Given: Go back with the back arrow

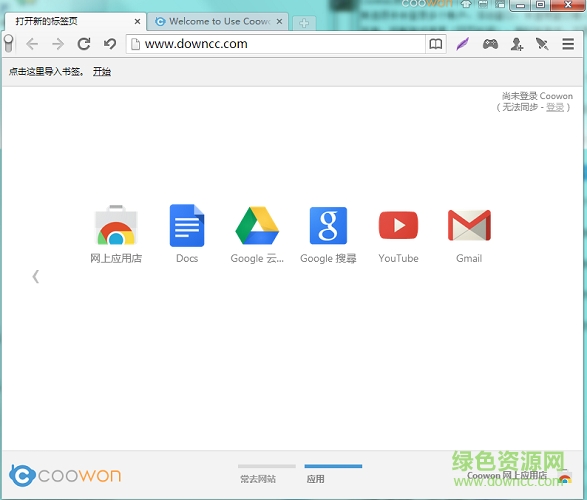Looking at the screenshot, I should coord(32,44).
